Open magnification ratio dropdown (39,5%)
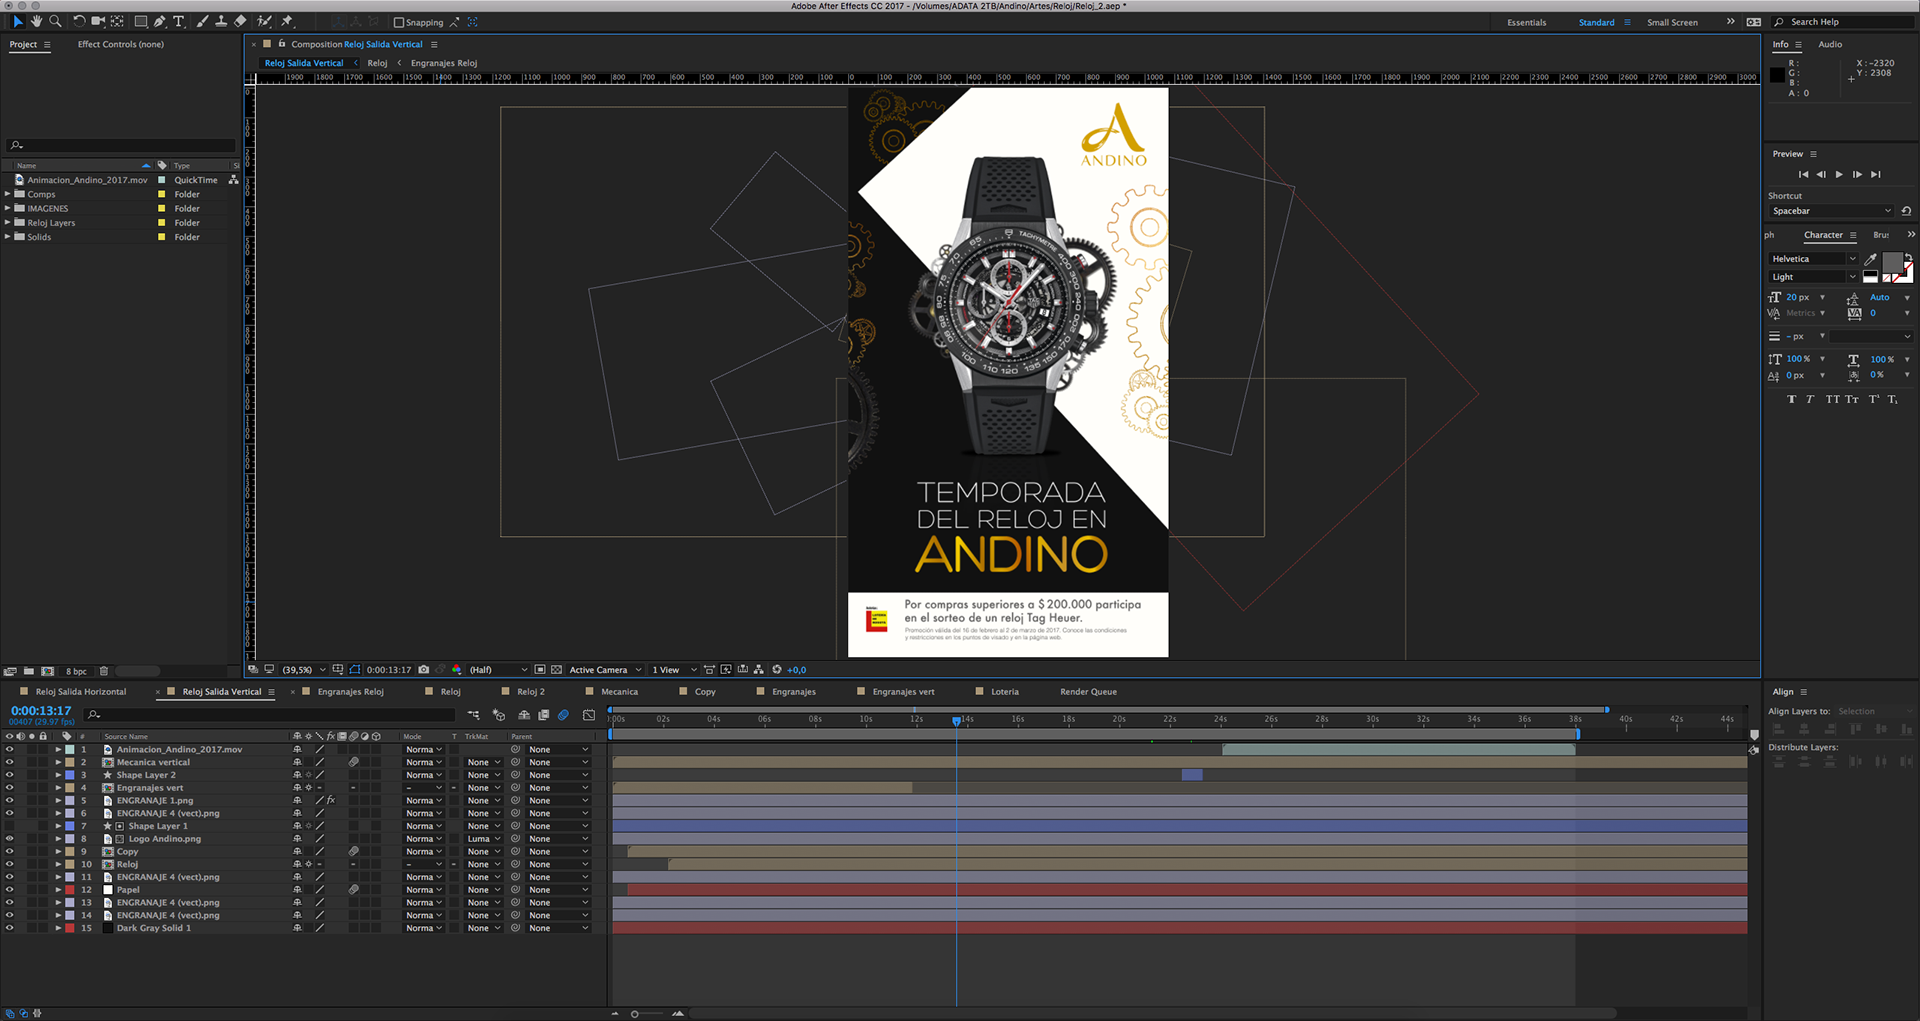Image resolution: width=1920 pixels, height=1021 pixels. coord(304,670)
